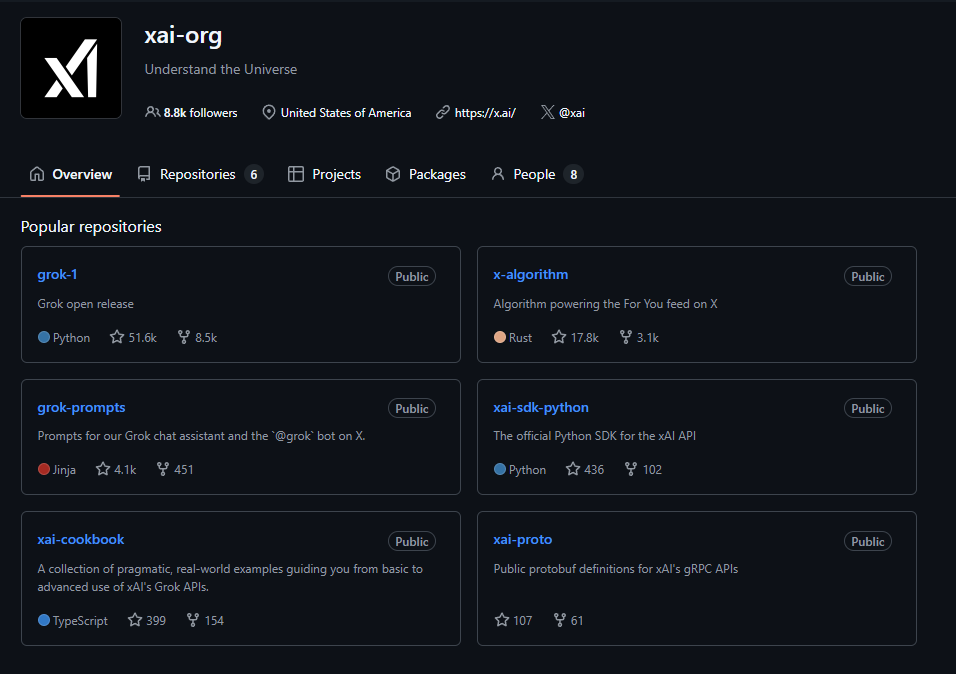
Task: Click the Packages cube icon
Action: pyautogui.click(x=393, y=174)
